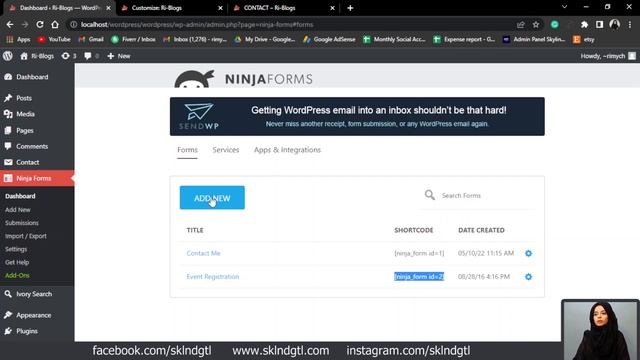Open Ninja Forms Settings submenu
The image size is (640, 360).
coord(16,249)
